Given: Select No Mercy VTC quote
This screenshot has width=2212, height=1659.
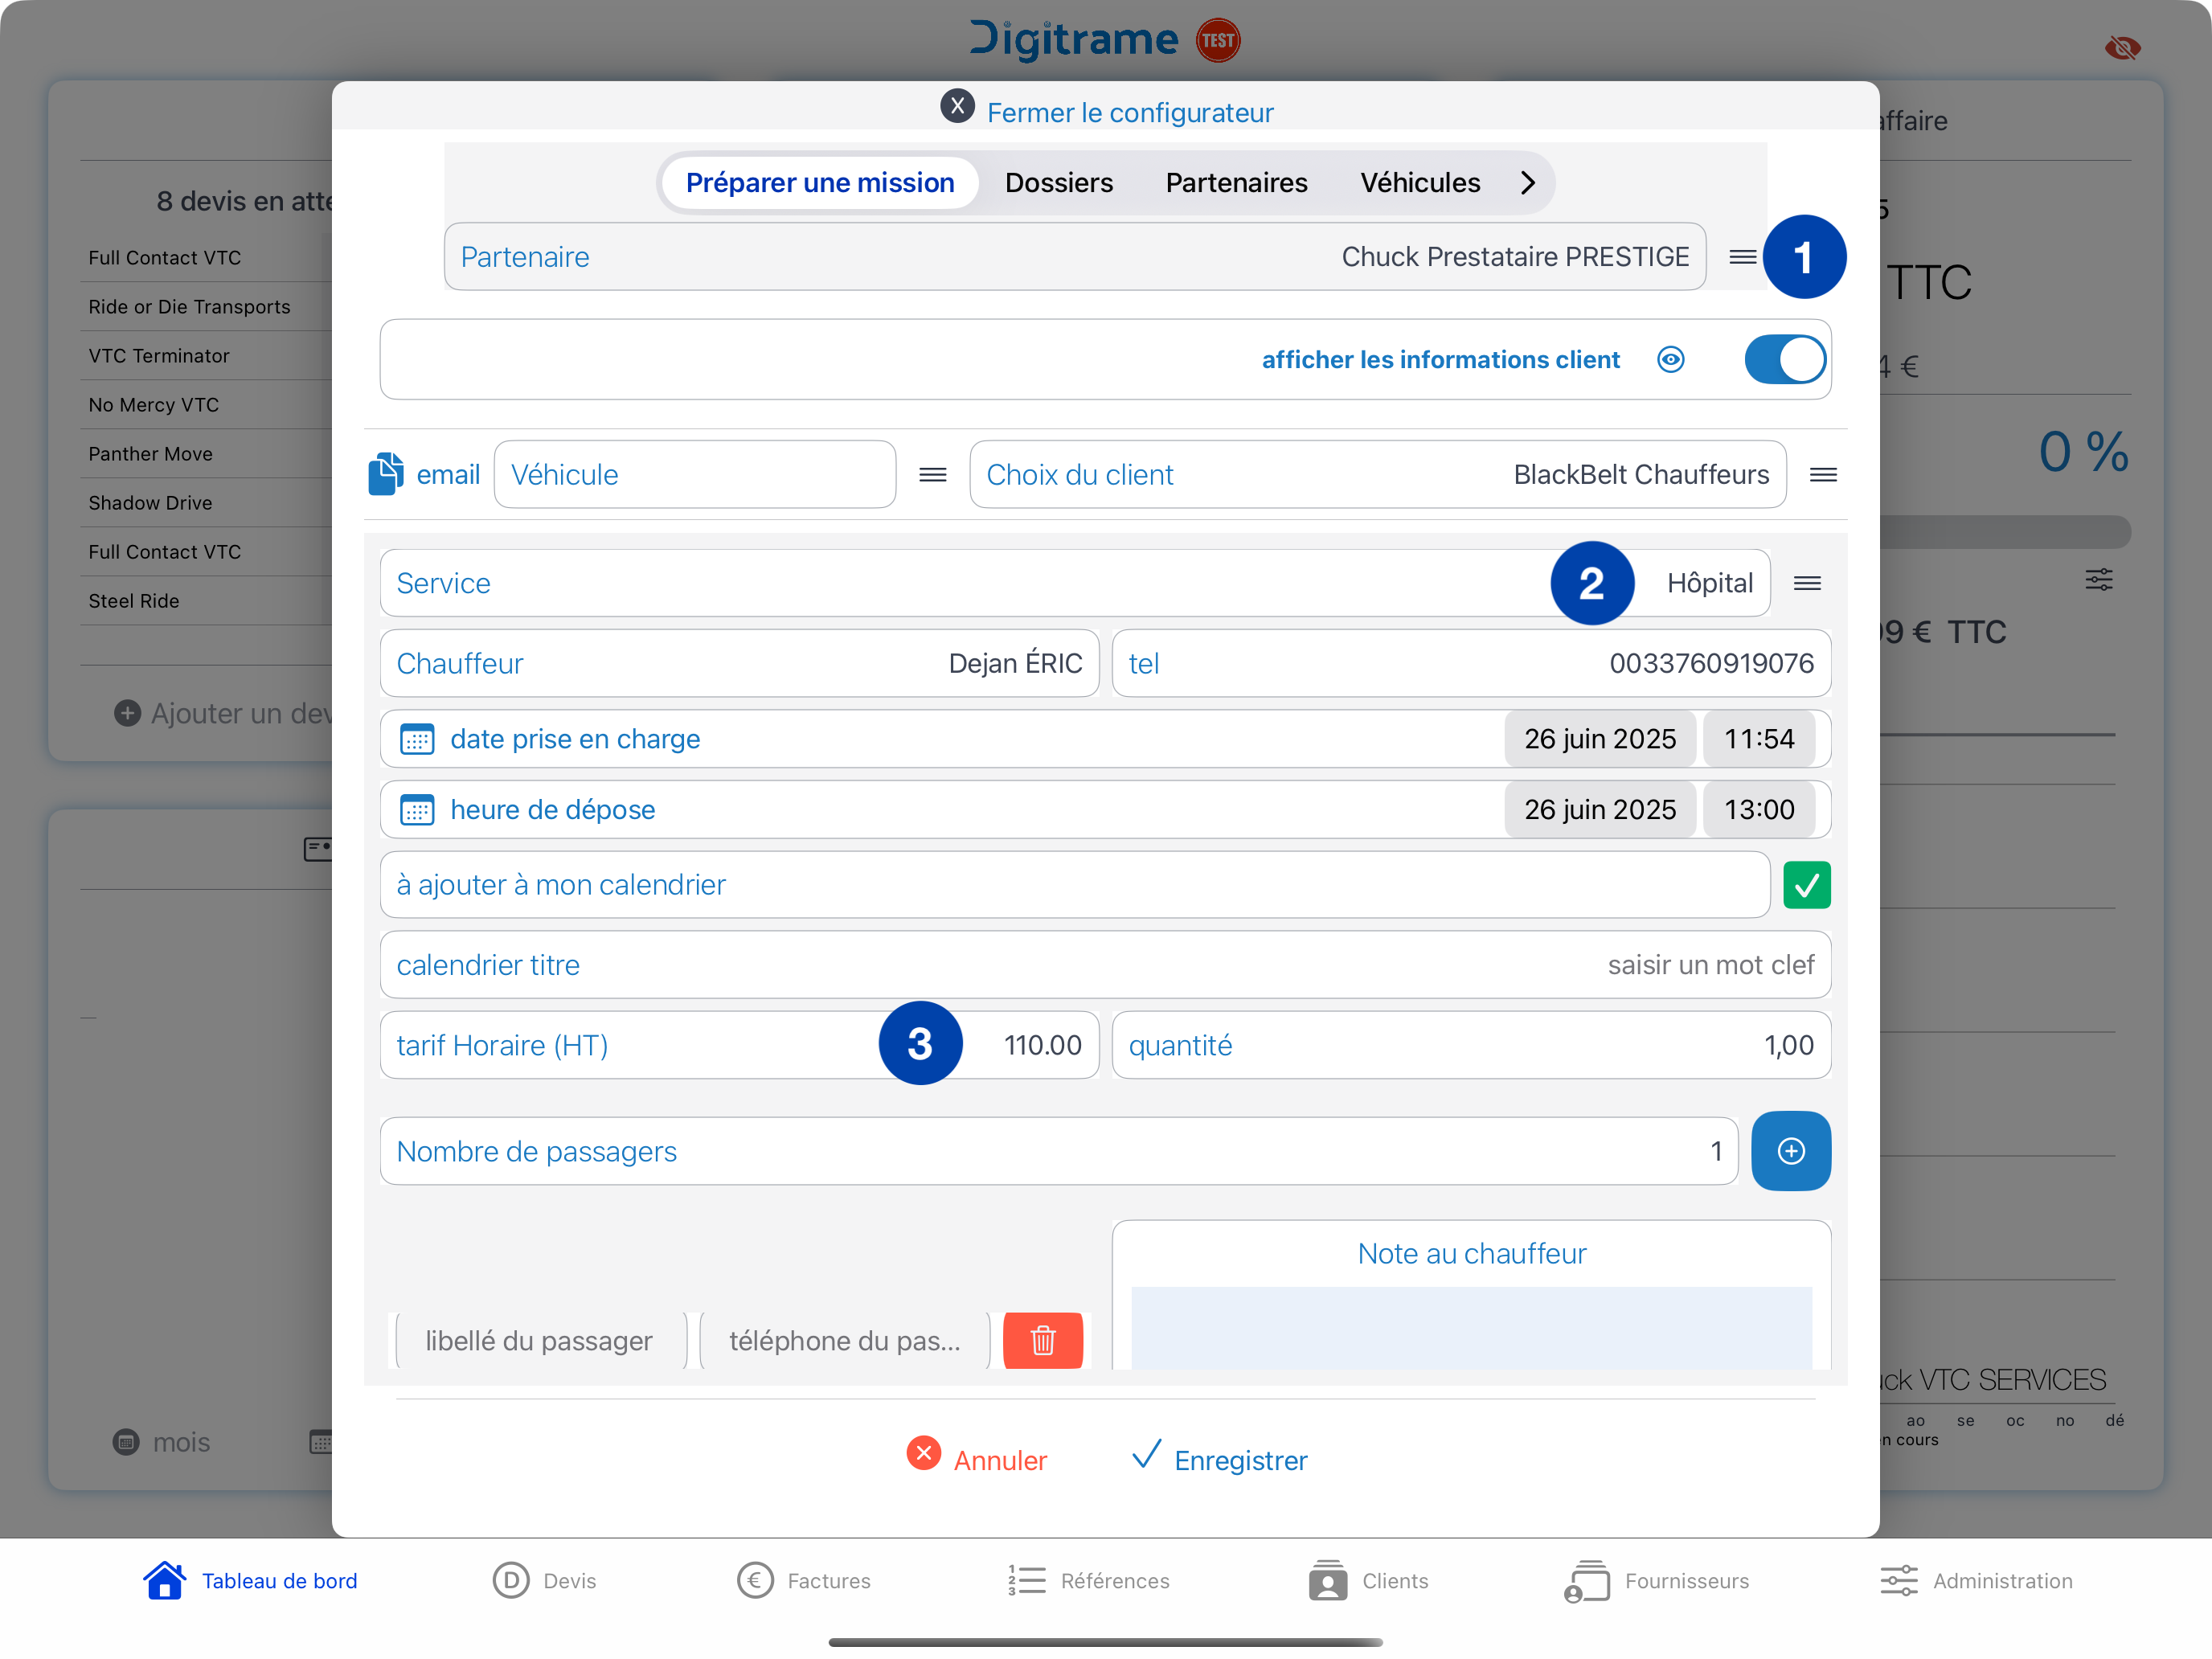Looking at the screenshot, I should (154, 405).
